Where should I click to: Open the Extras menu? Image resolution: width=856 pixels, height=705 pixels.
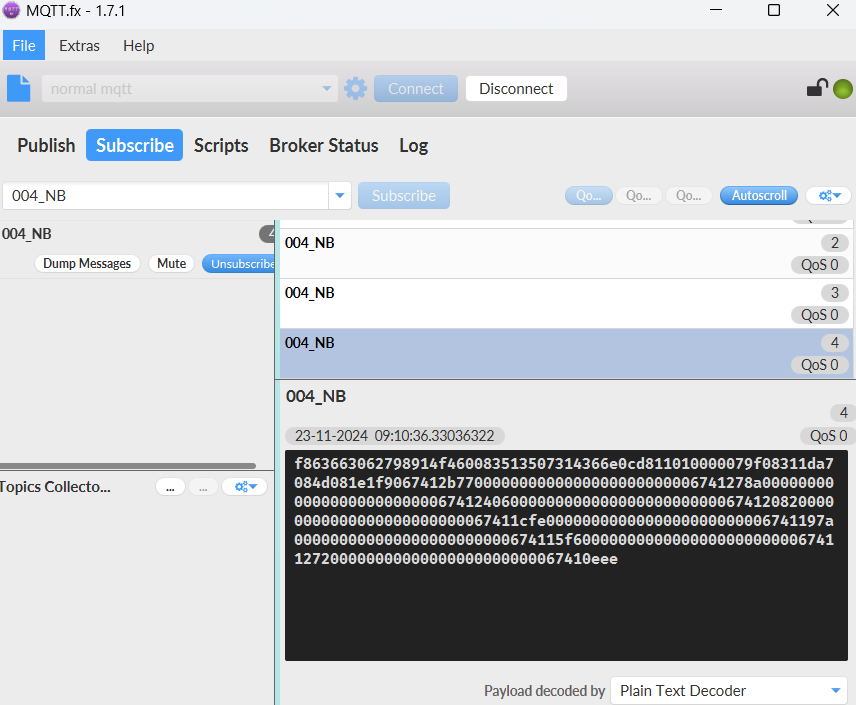pyautogui.click(x=79, y=45)
